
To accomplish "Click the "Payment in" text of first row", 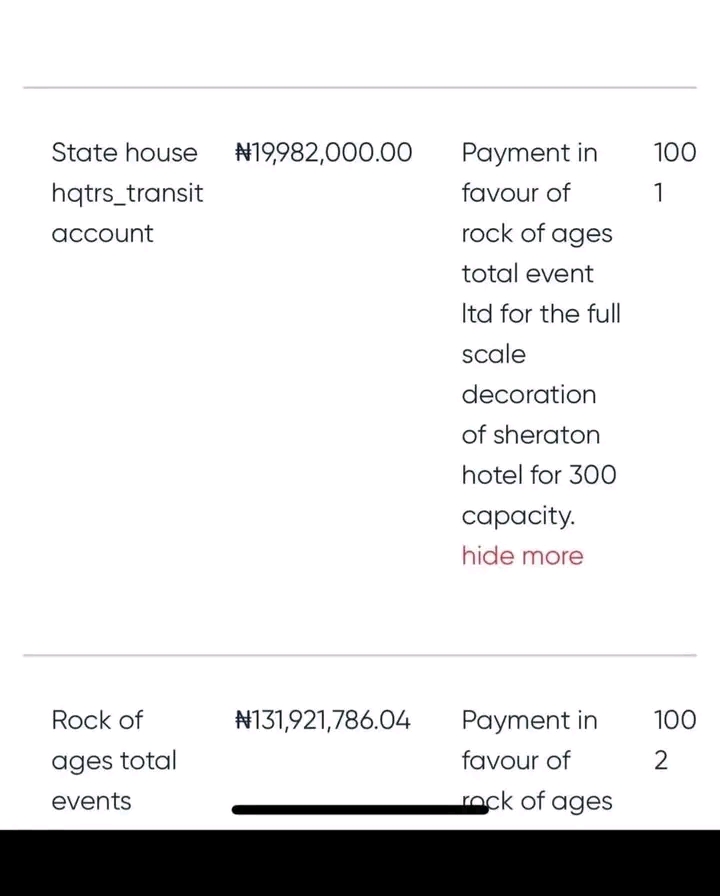I will pos(529,153).
